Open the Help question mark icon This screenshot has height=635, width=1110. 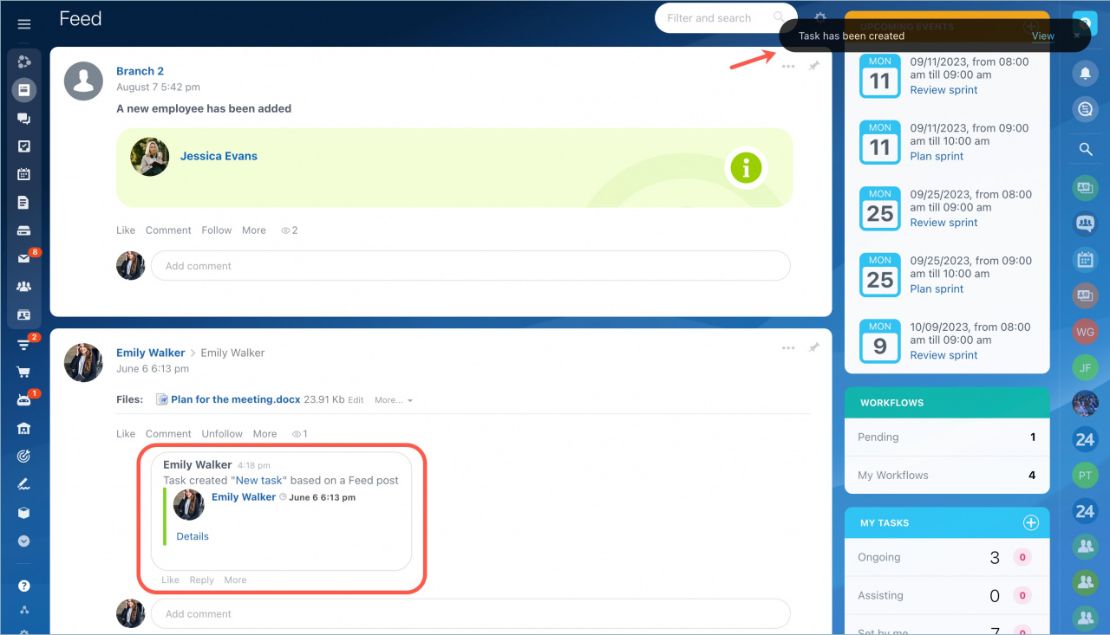pyautogui.click(x=23, y=586)
